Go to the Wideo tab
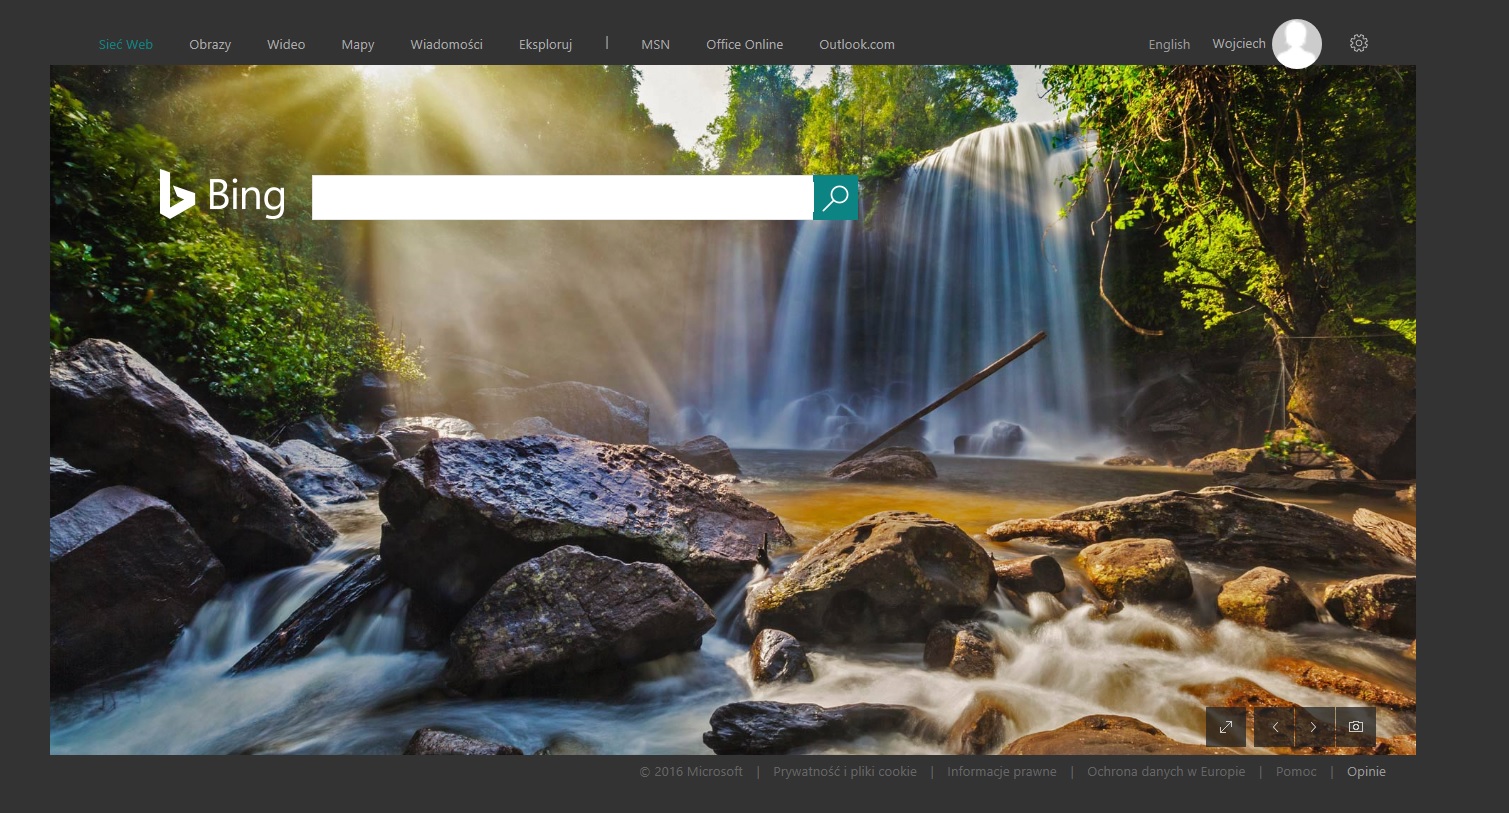 click(x=286, y=45)
